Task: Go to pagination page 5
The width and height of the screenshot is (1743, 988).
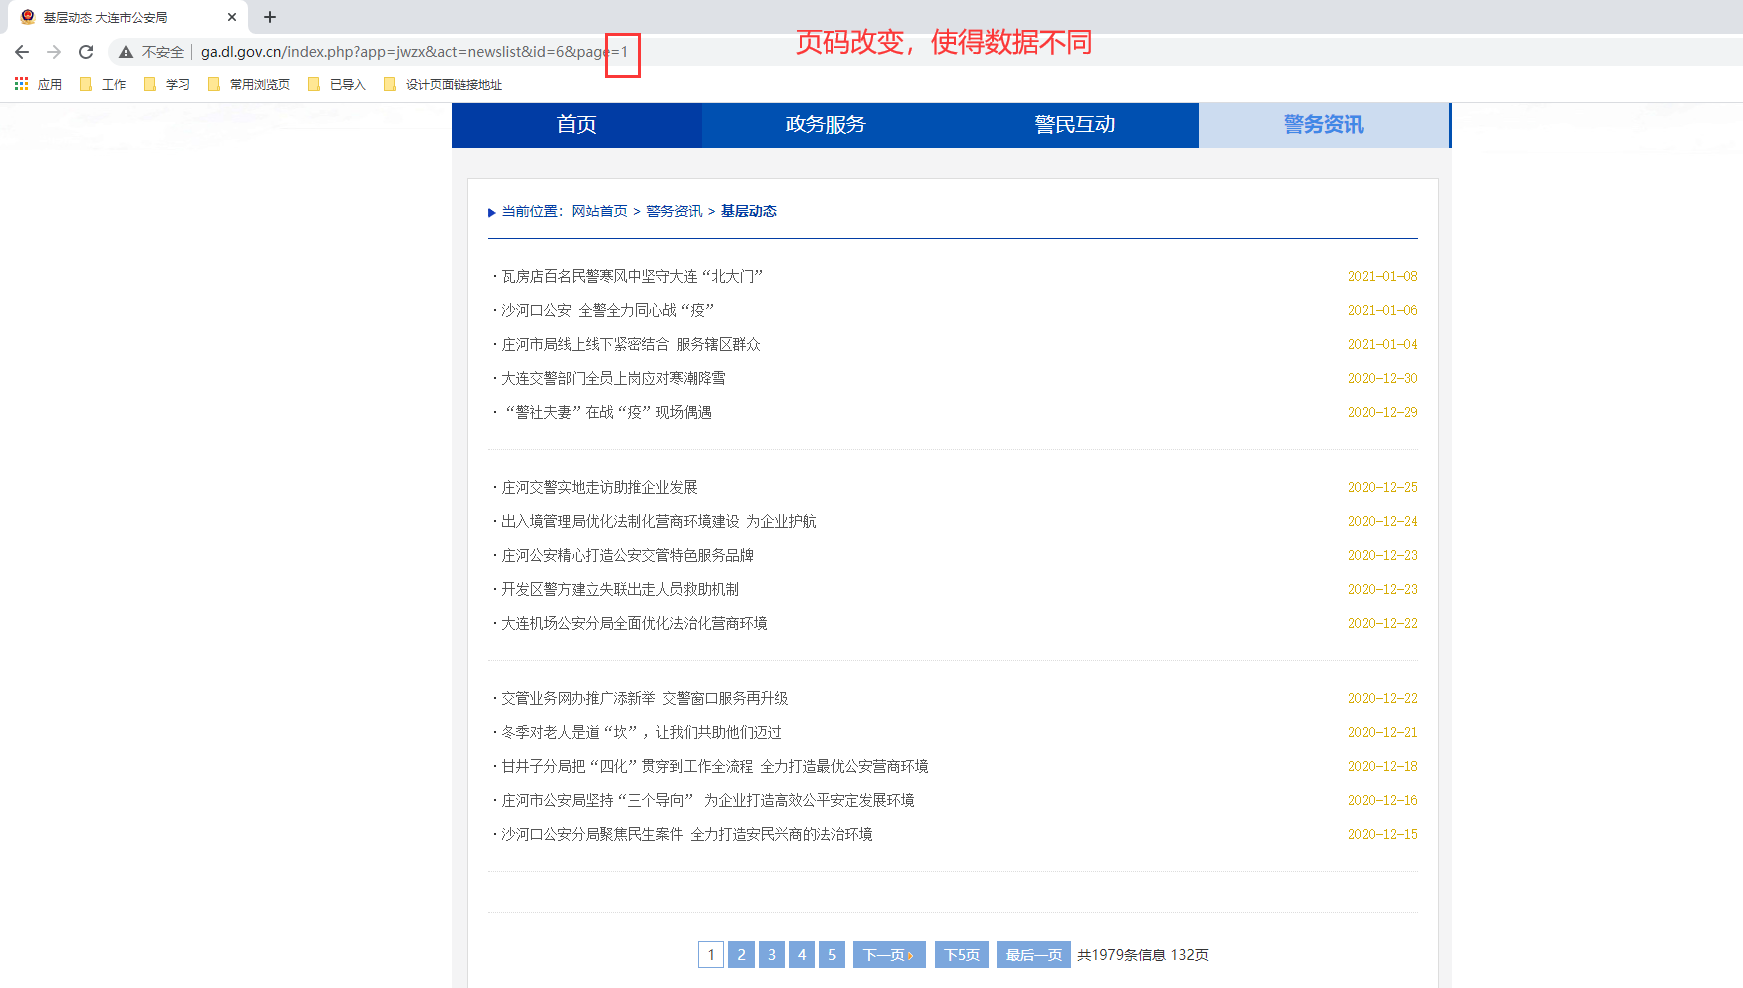Action: click(832, 955)
